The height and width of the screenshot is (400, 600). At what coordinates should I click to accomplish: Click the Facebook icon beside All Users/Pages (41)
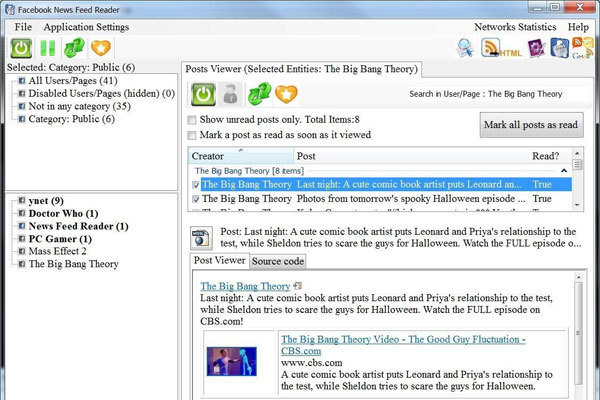pyautogui.click(x=22, y=81)
